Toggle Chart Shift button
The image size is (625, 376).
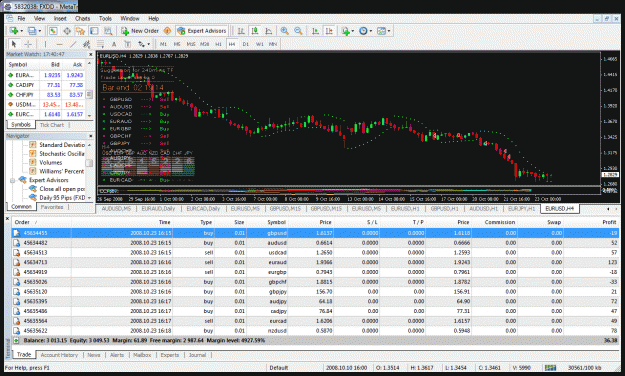(329, 31)
